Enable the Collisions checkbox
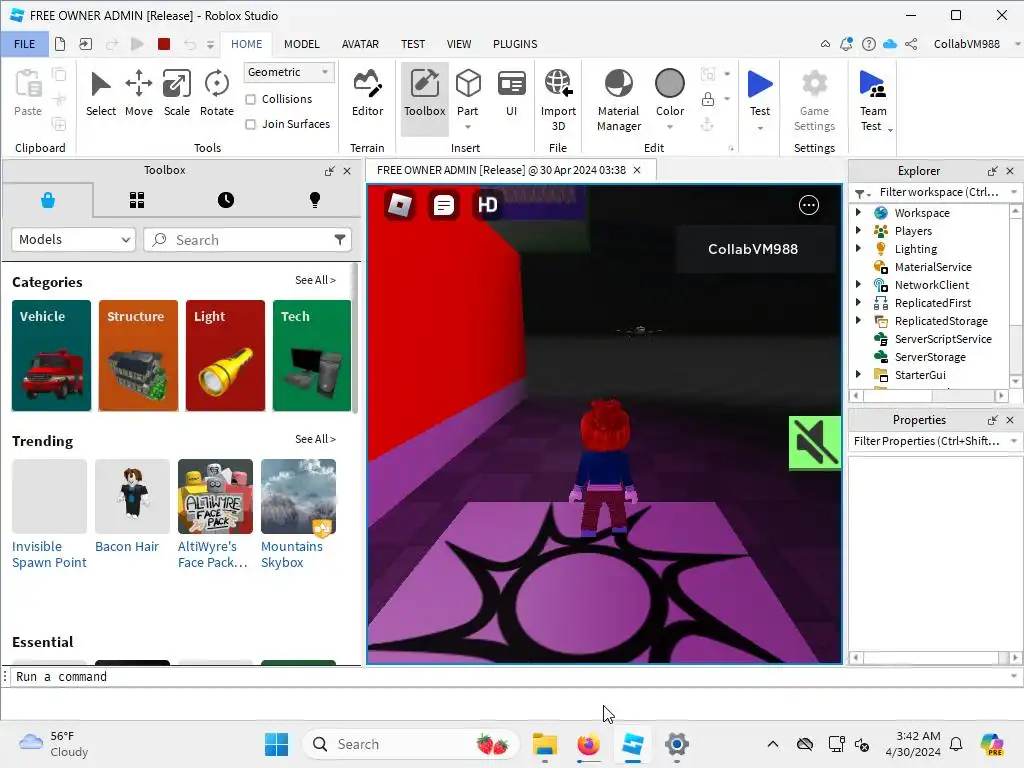The image size is (1024, 768). coord(250,99)
